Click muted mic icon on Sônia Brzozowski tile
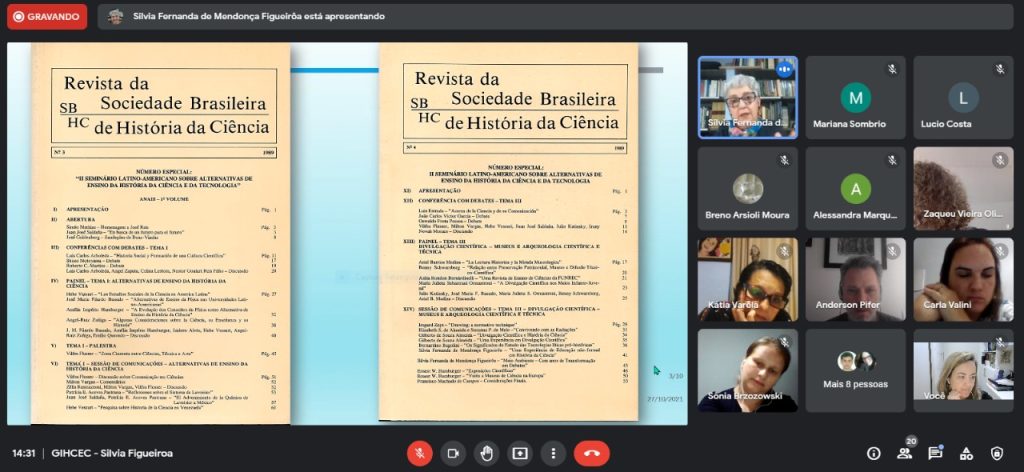The image size is (1024, 472). [784, 342]
